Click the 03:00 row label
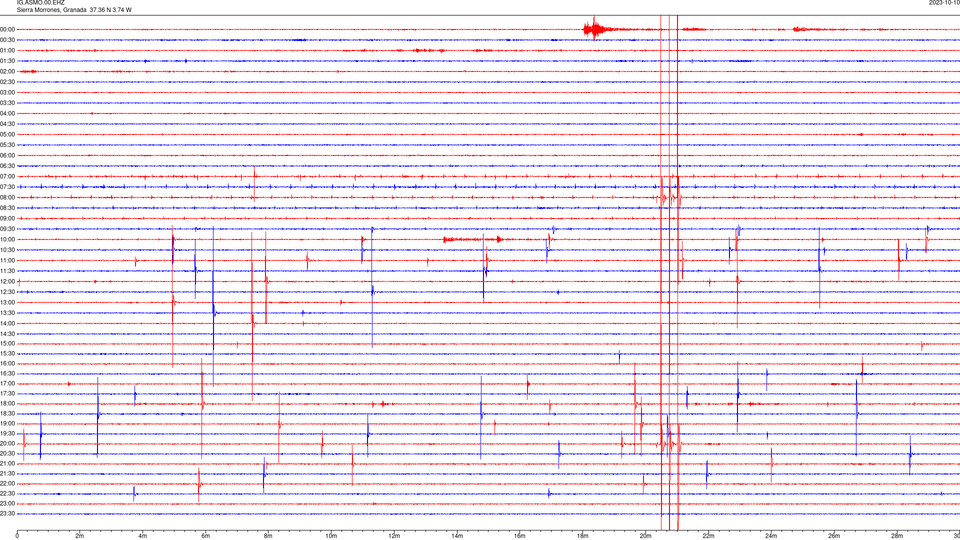Screen dimensions: 960x540 click(7, 92)
